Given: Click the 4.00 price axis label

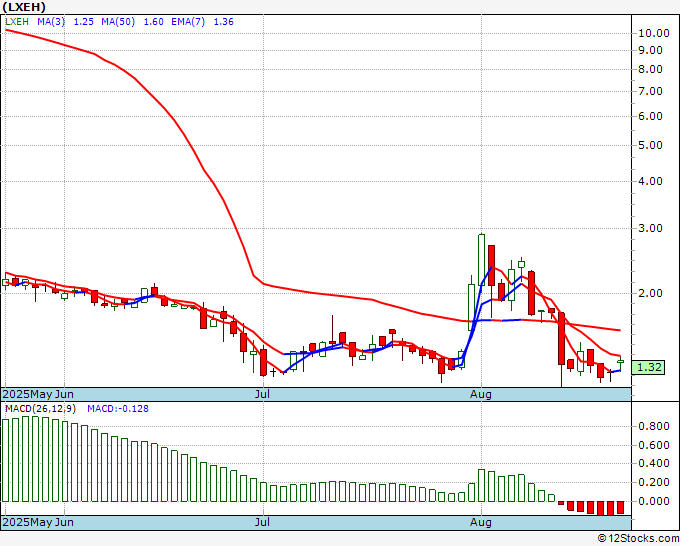Looking at the screenshot, I should click(x=651, y=181).
